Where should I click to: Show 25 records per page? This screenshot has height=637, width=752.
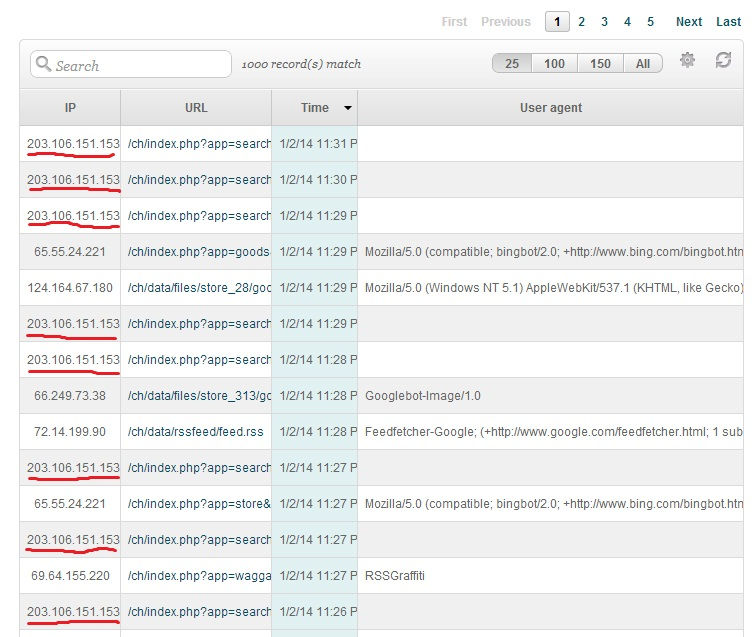click(512, 63)
